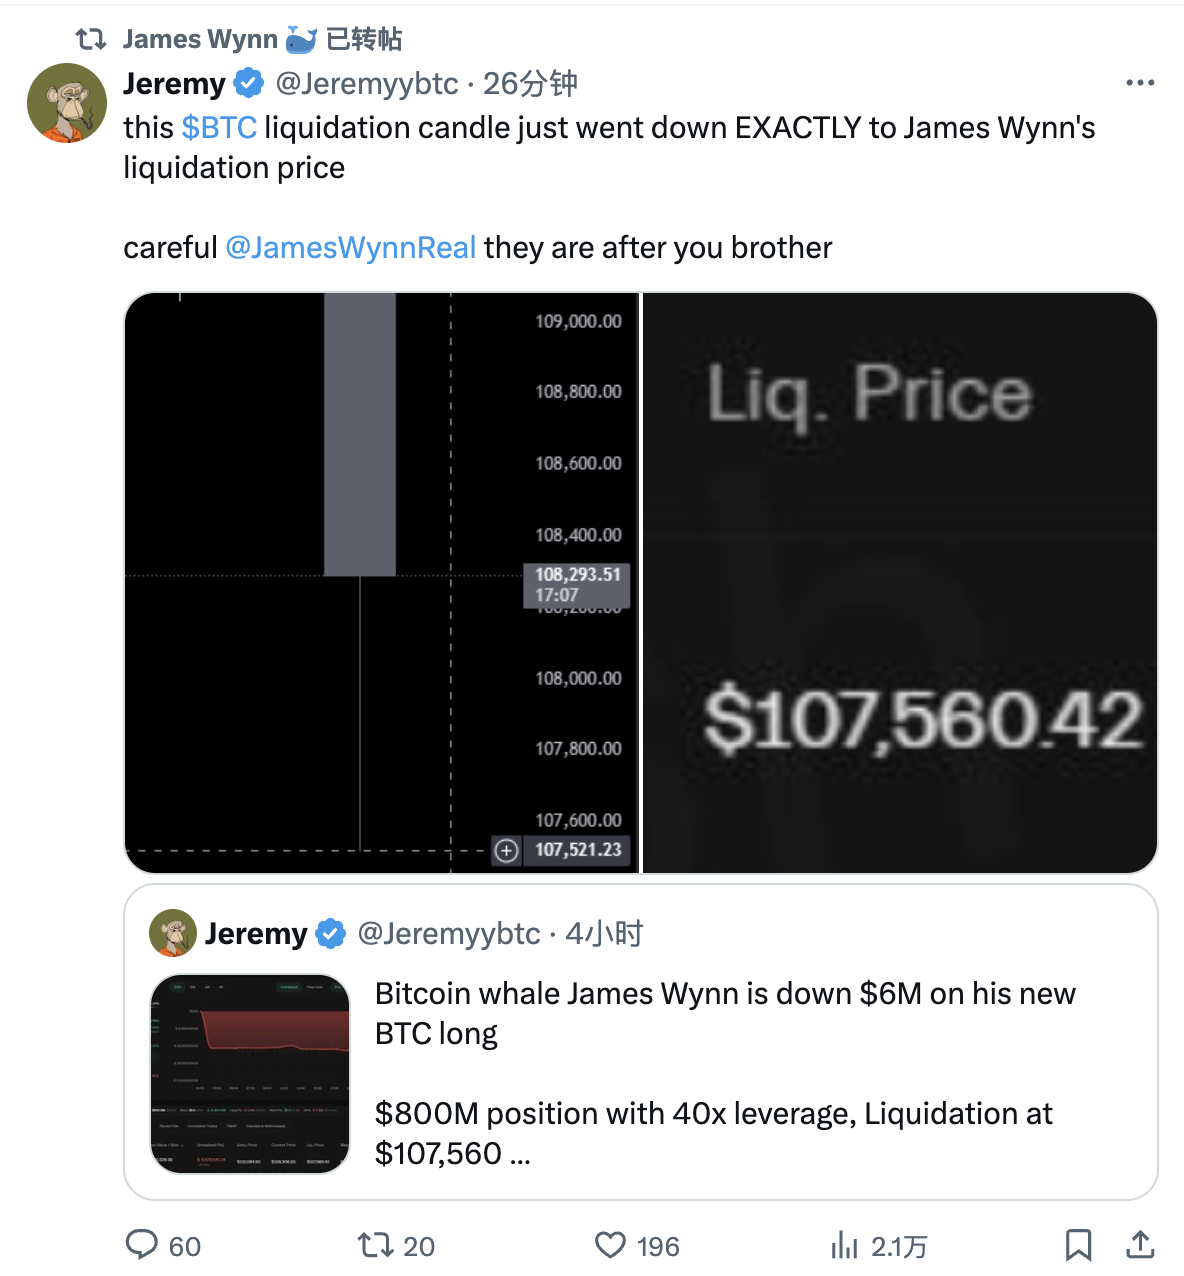Open the post options menu via ellipsis

click(1140, 82)
